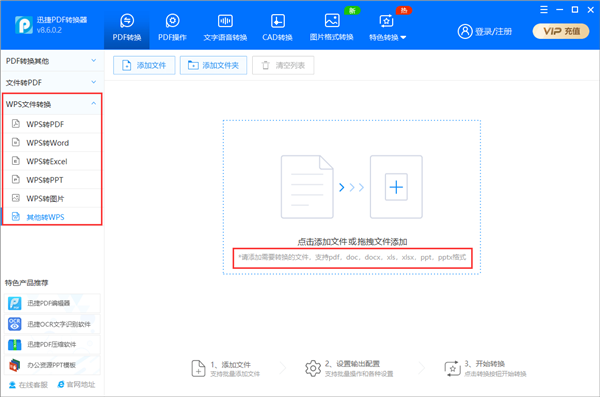
Task: Click the supported formats hint text
Action: 352,257
